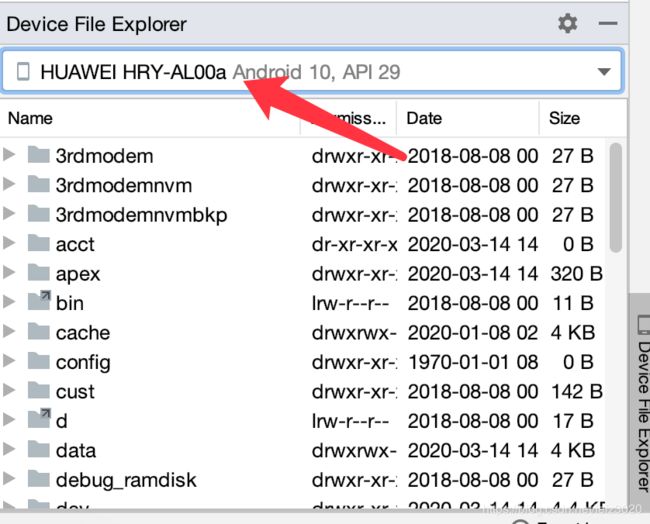Click the d symlink folder icon
This screenshot has height=524, width=650.
point(39,418)
